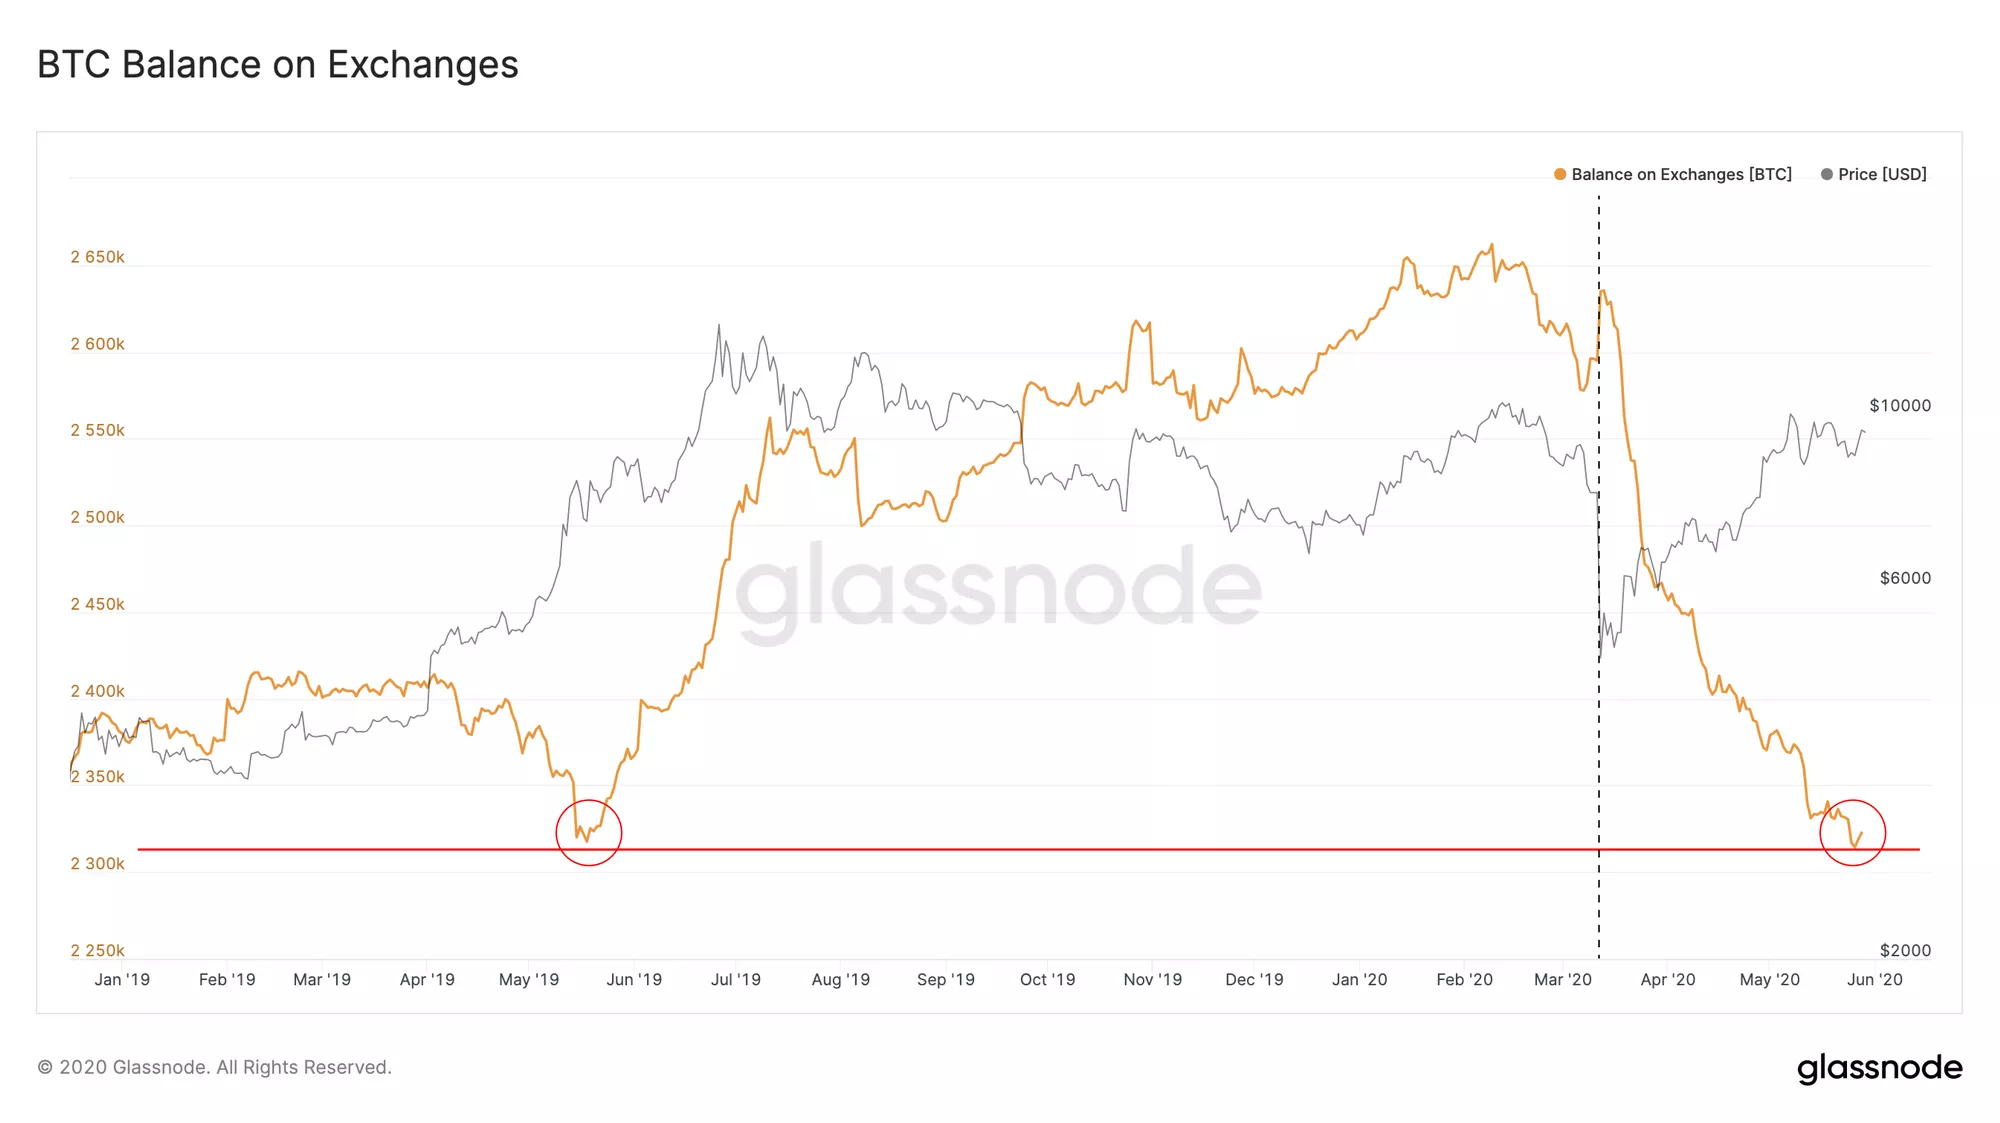The width and height of the screenshot is (2000, 1123).
Task: Click the Mar '20 x-axis label
Action: tap(1563, 980)
